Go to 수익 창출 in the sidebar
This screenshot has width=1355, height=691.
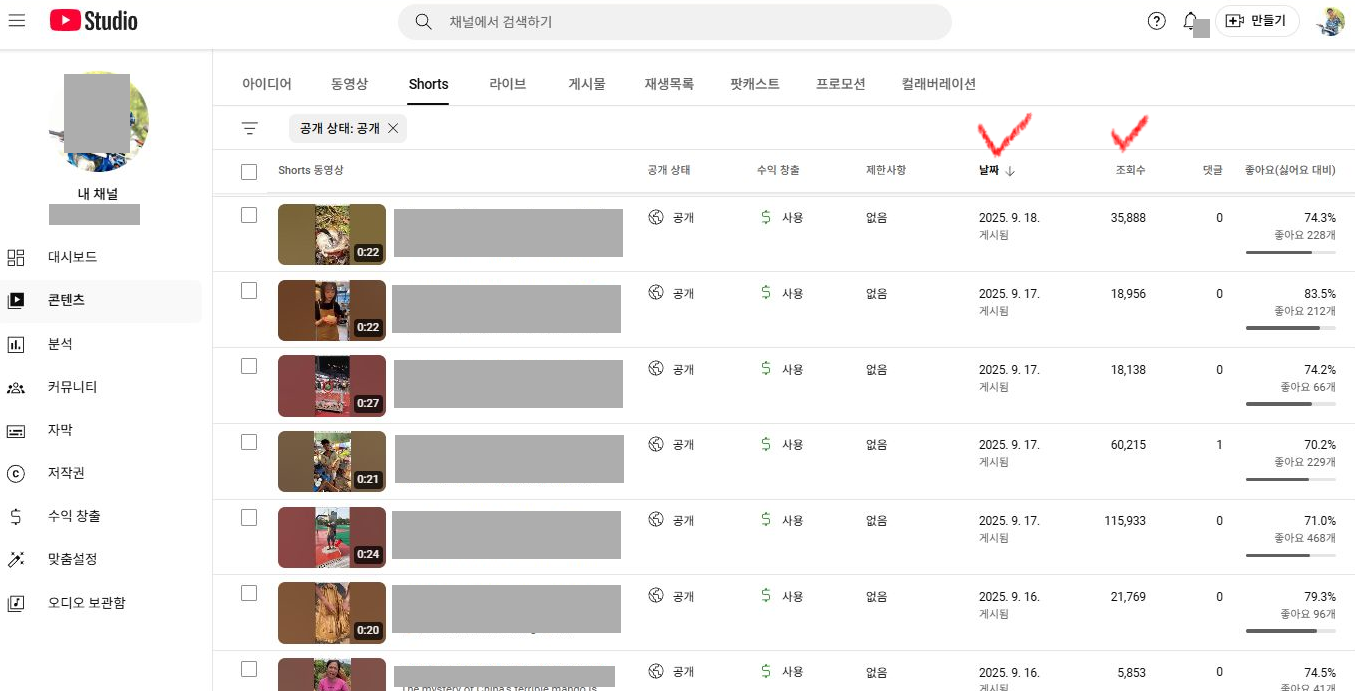74,516
